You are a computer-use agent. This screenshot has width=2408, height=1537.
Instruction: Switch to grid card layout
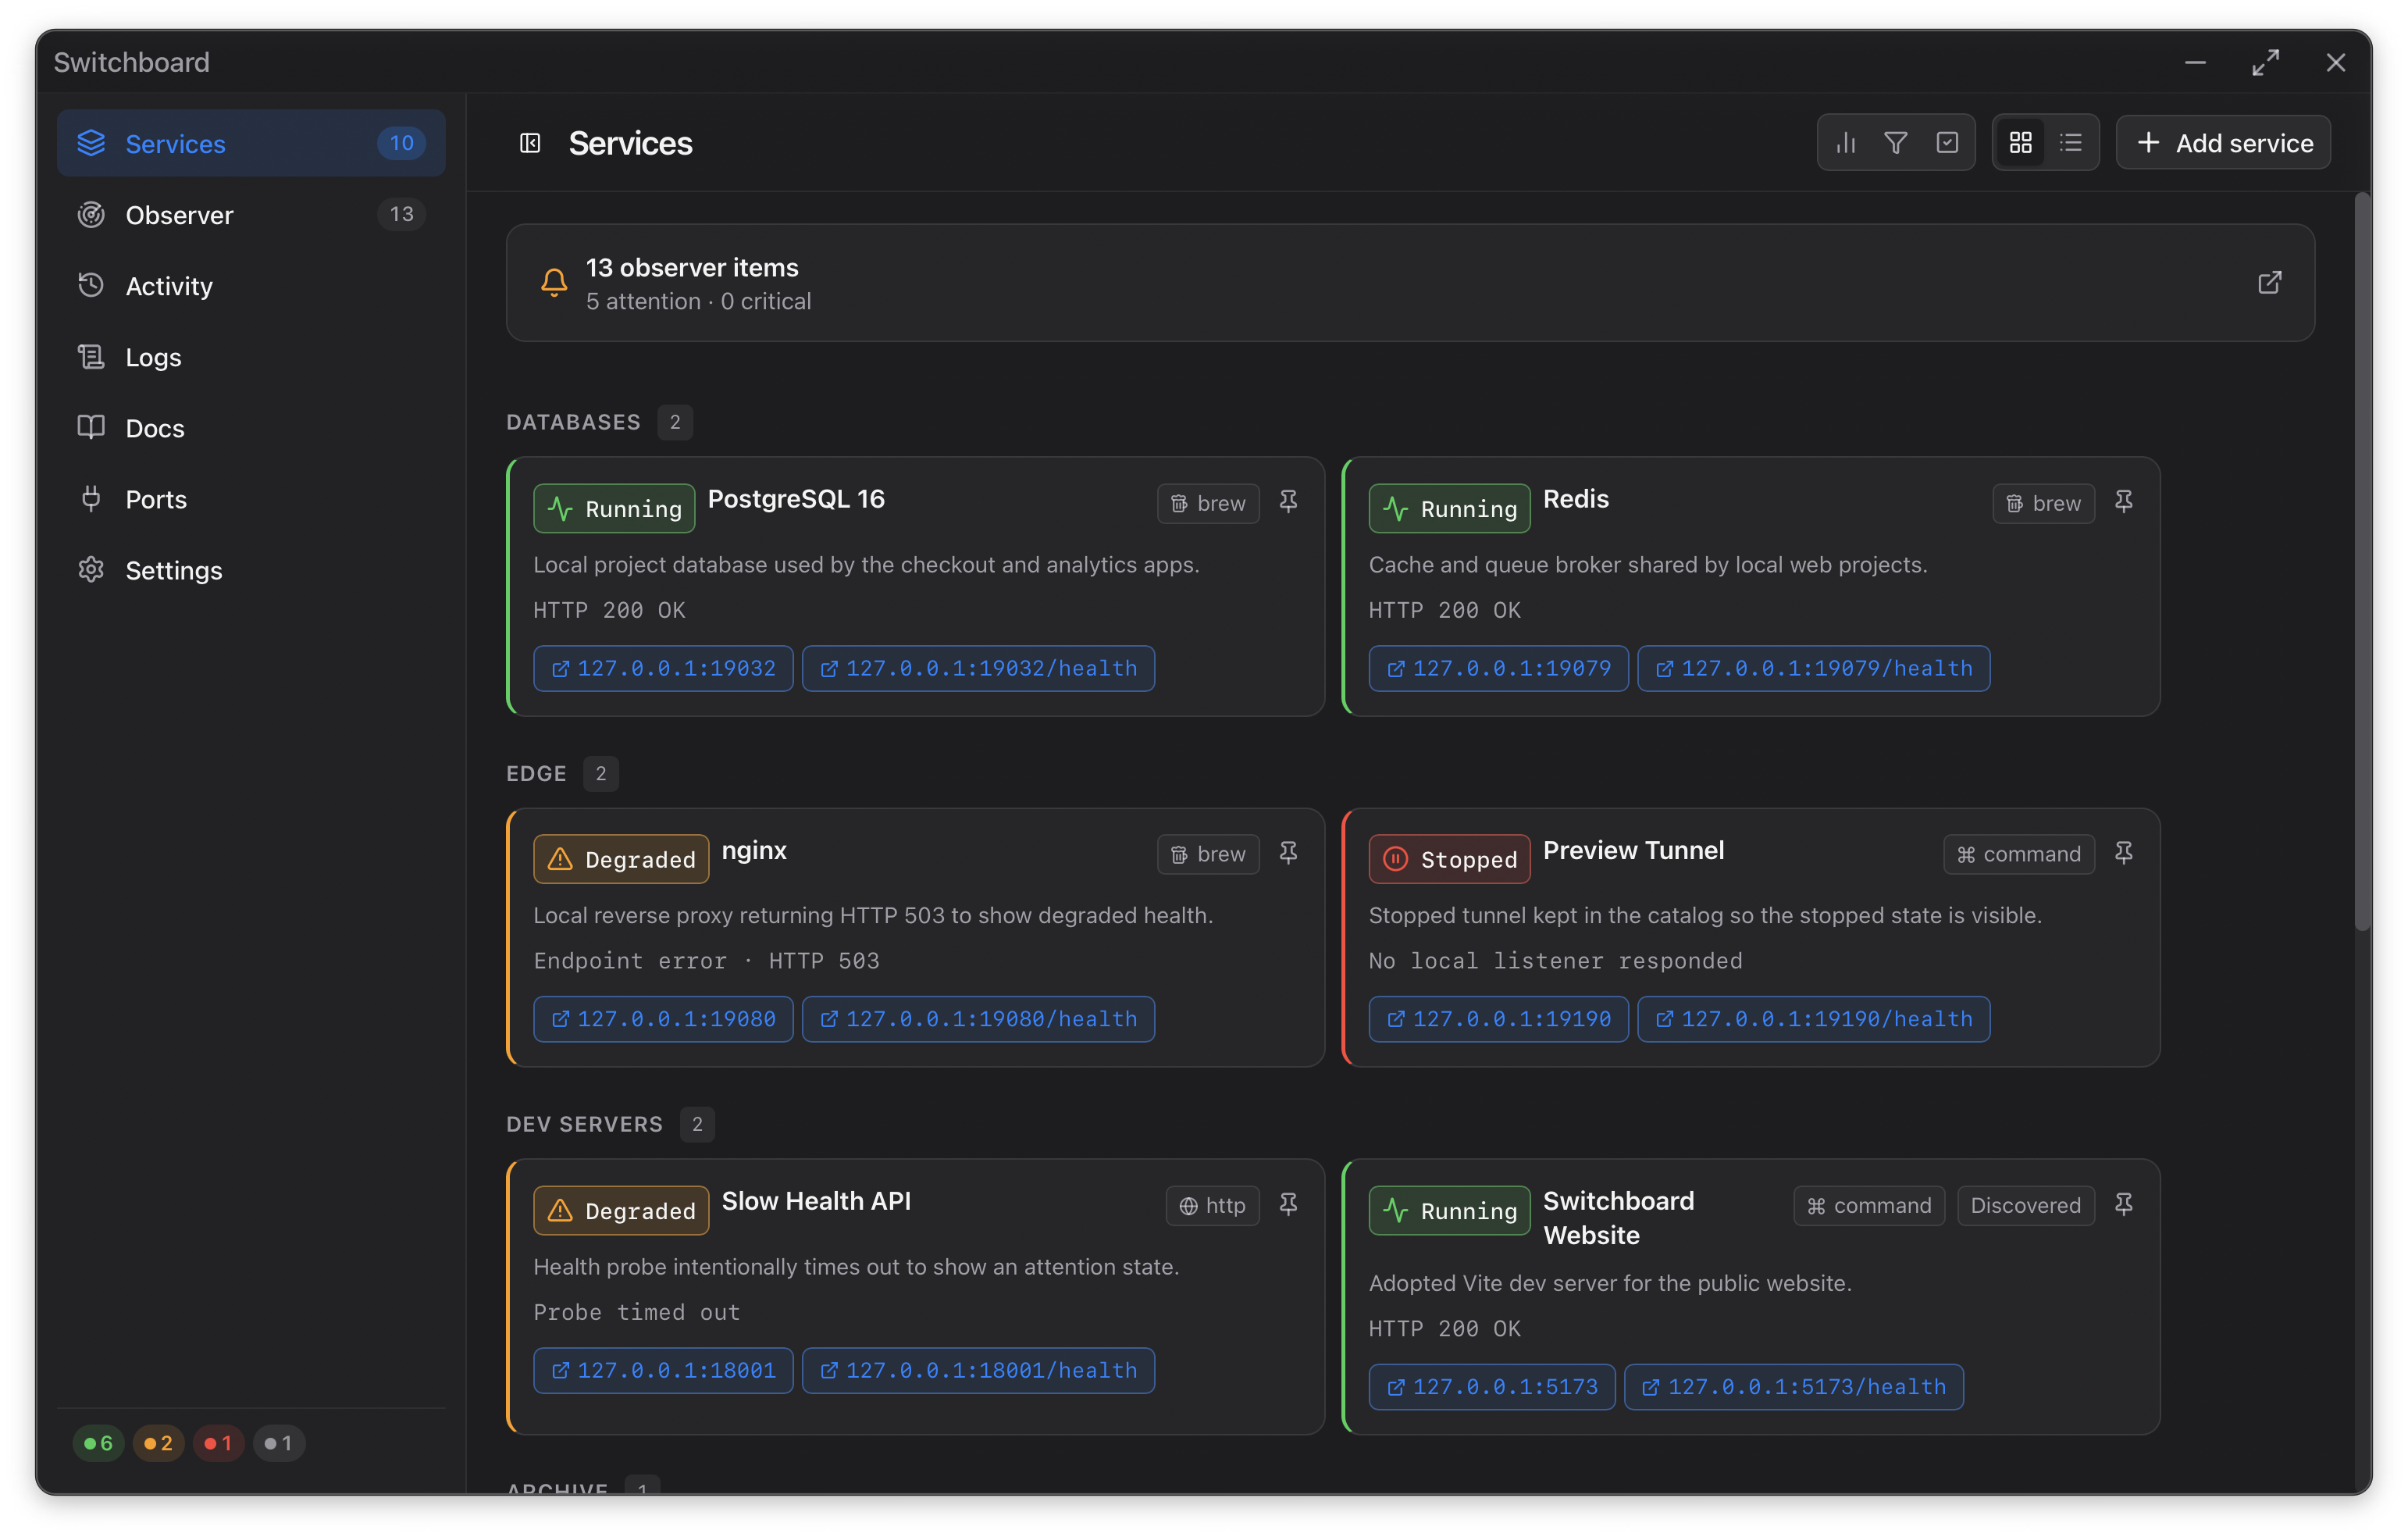click(x=2020, y=143)
